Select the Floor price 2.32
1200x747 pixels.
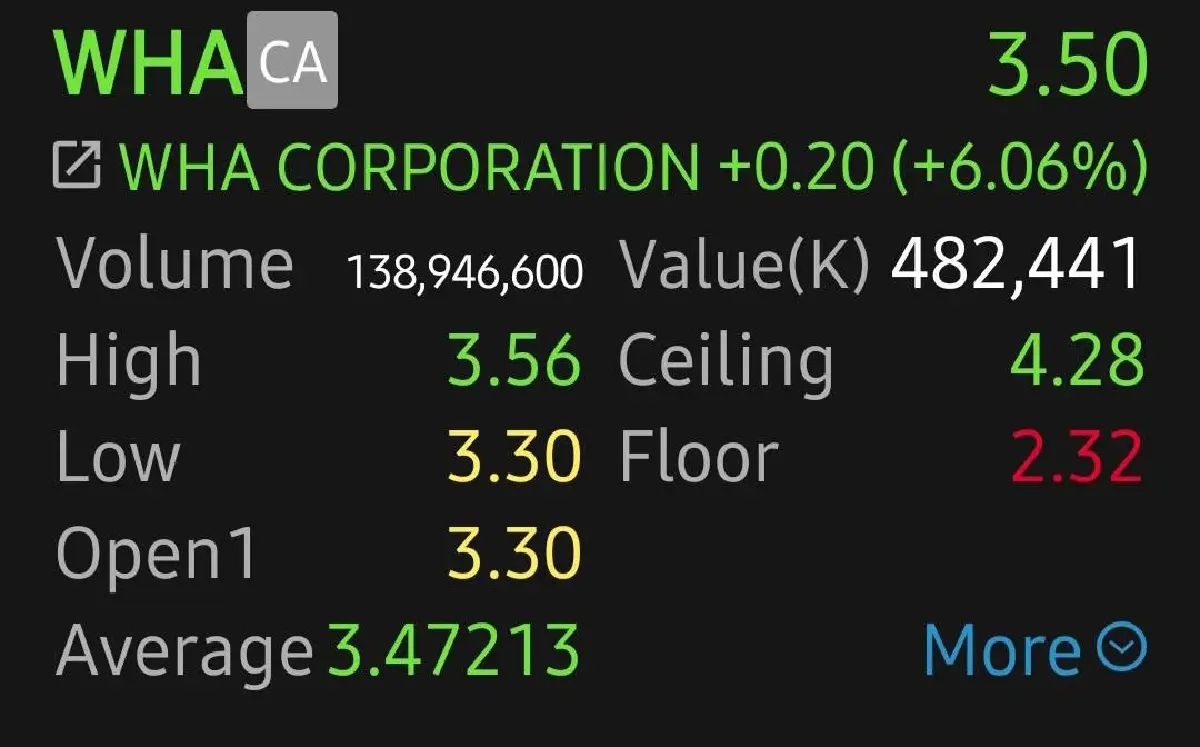(1076, 457)
